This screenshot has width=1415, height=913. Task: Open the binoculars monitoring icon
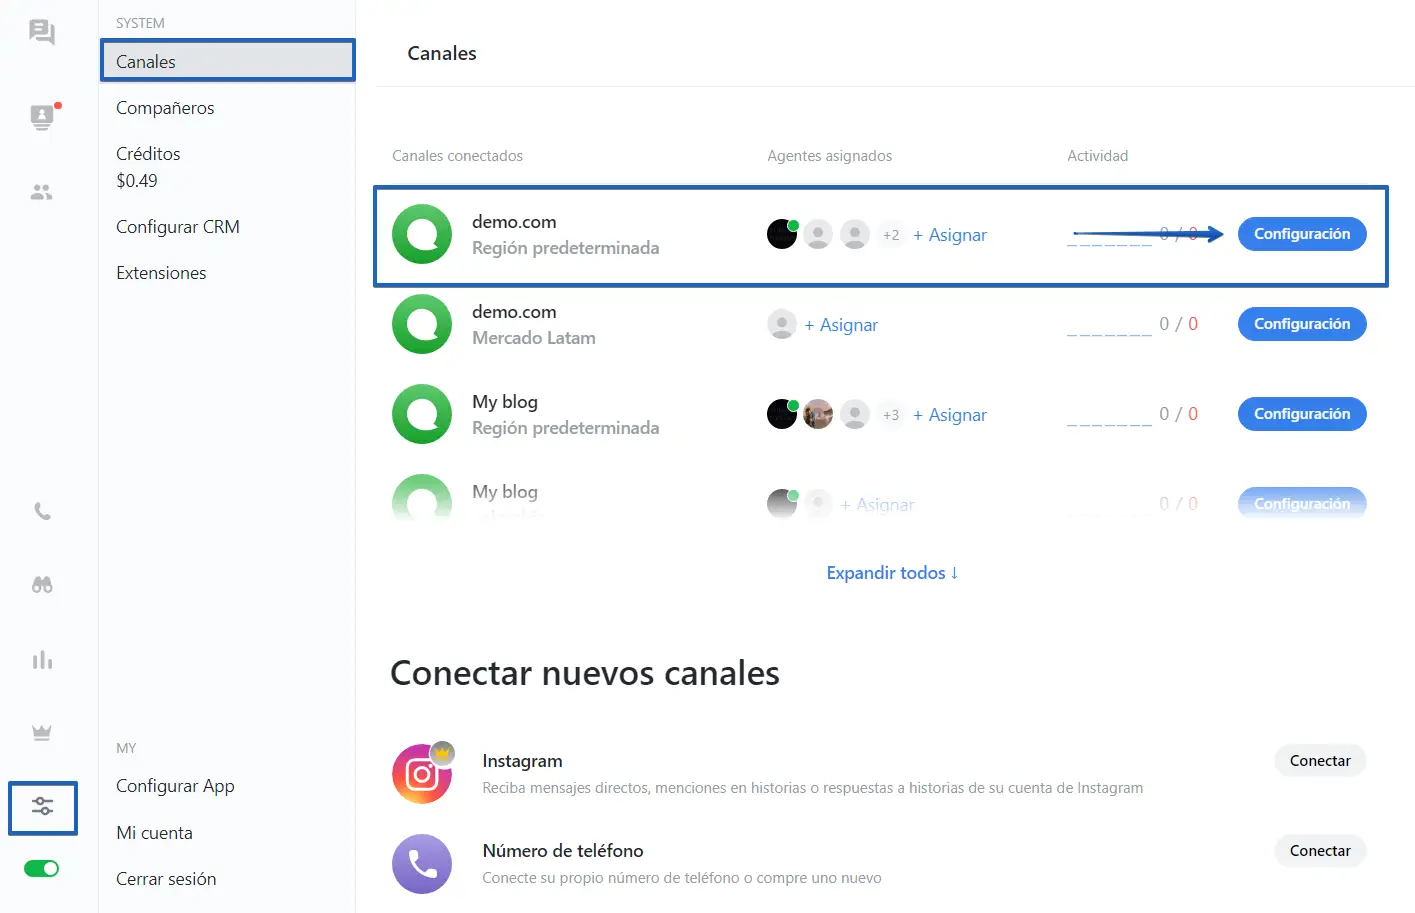(x=42, y=585)
